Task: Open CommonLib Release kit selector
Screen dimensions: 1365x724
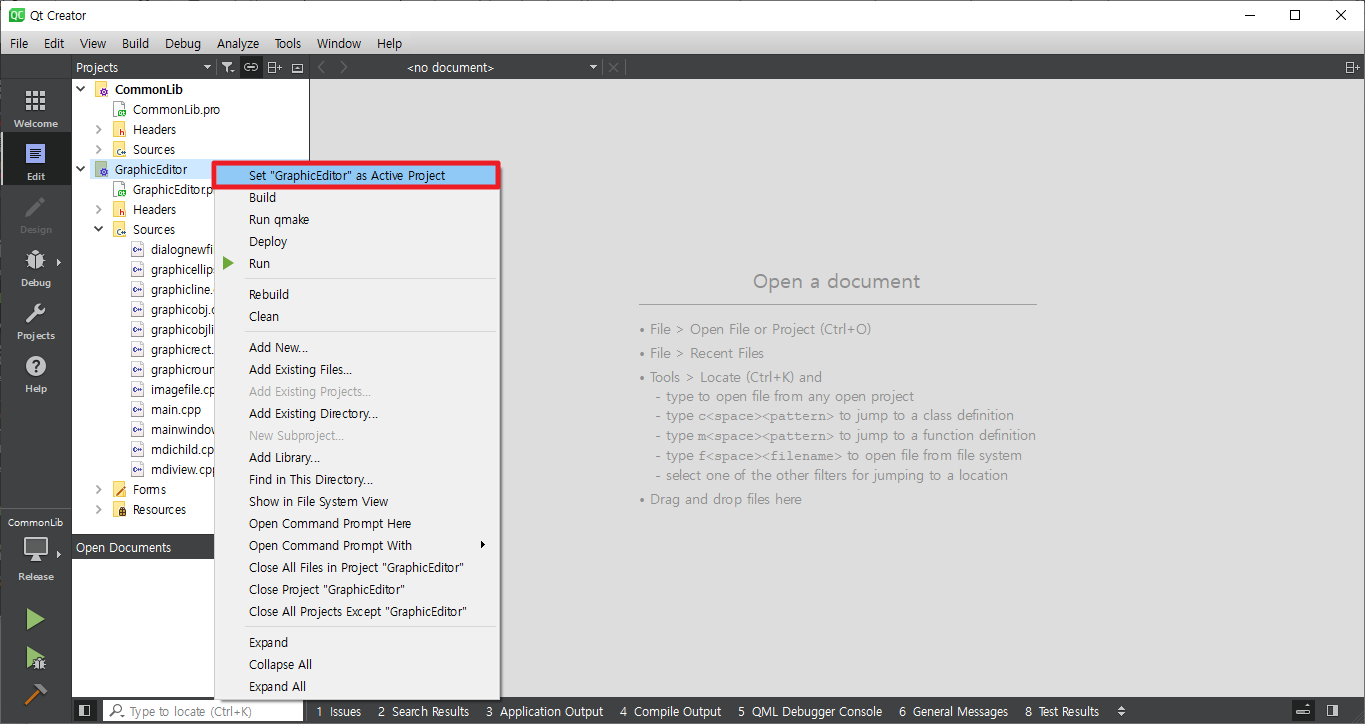Action: click(35, 549)
